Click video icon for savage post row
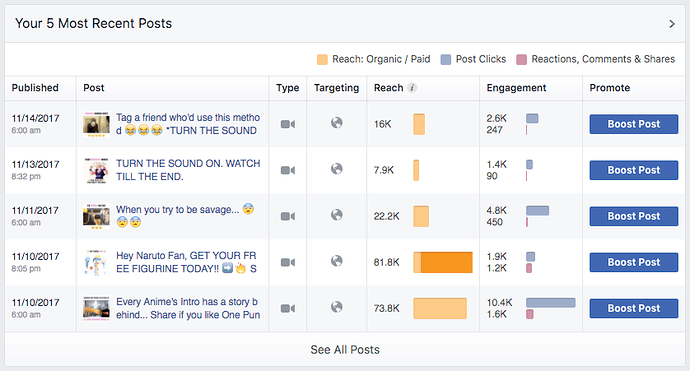690x371 pixels. tap(288, 216)
